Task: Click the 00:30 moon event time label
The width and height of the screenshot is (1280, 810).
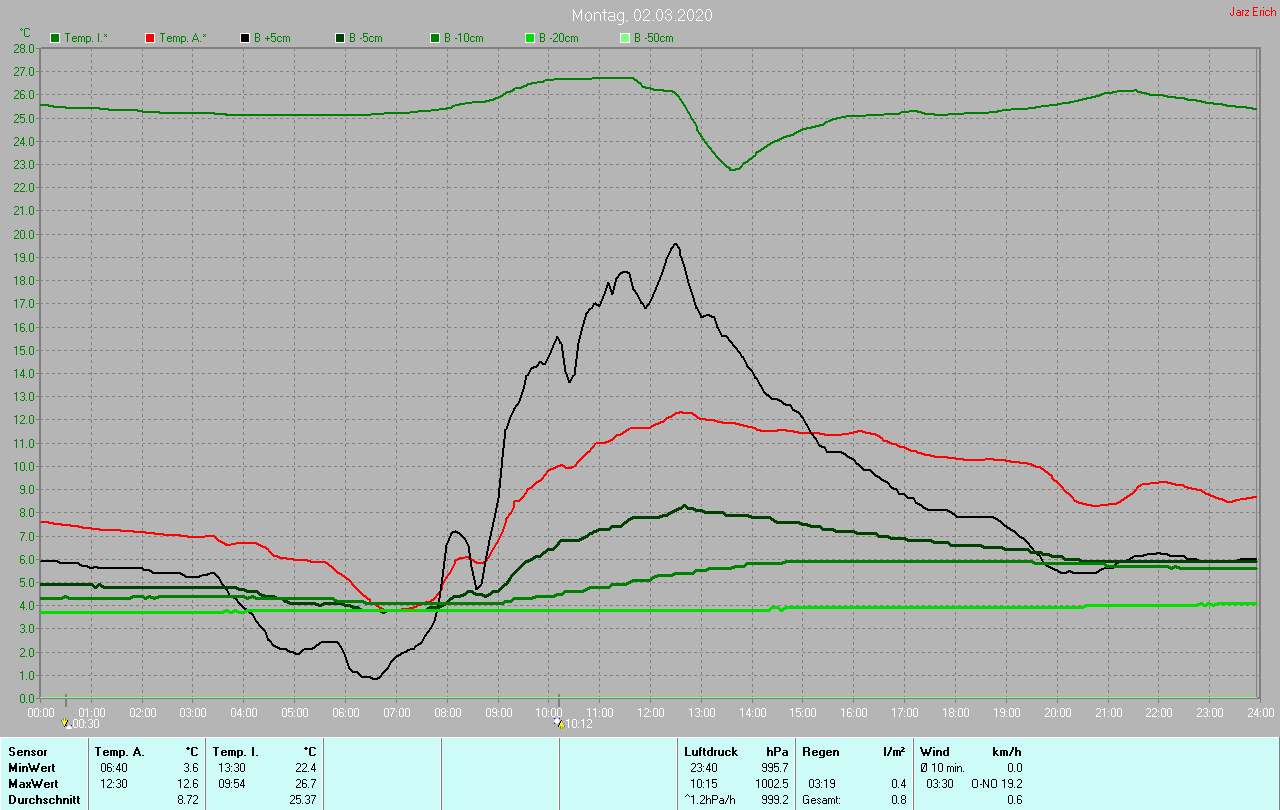Action: tap(86, 723)
